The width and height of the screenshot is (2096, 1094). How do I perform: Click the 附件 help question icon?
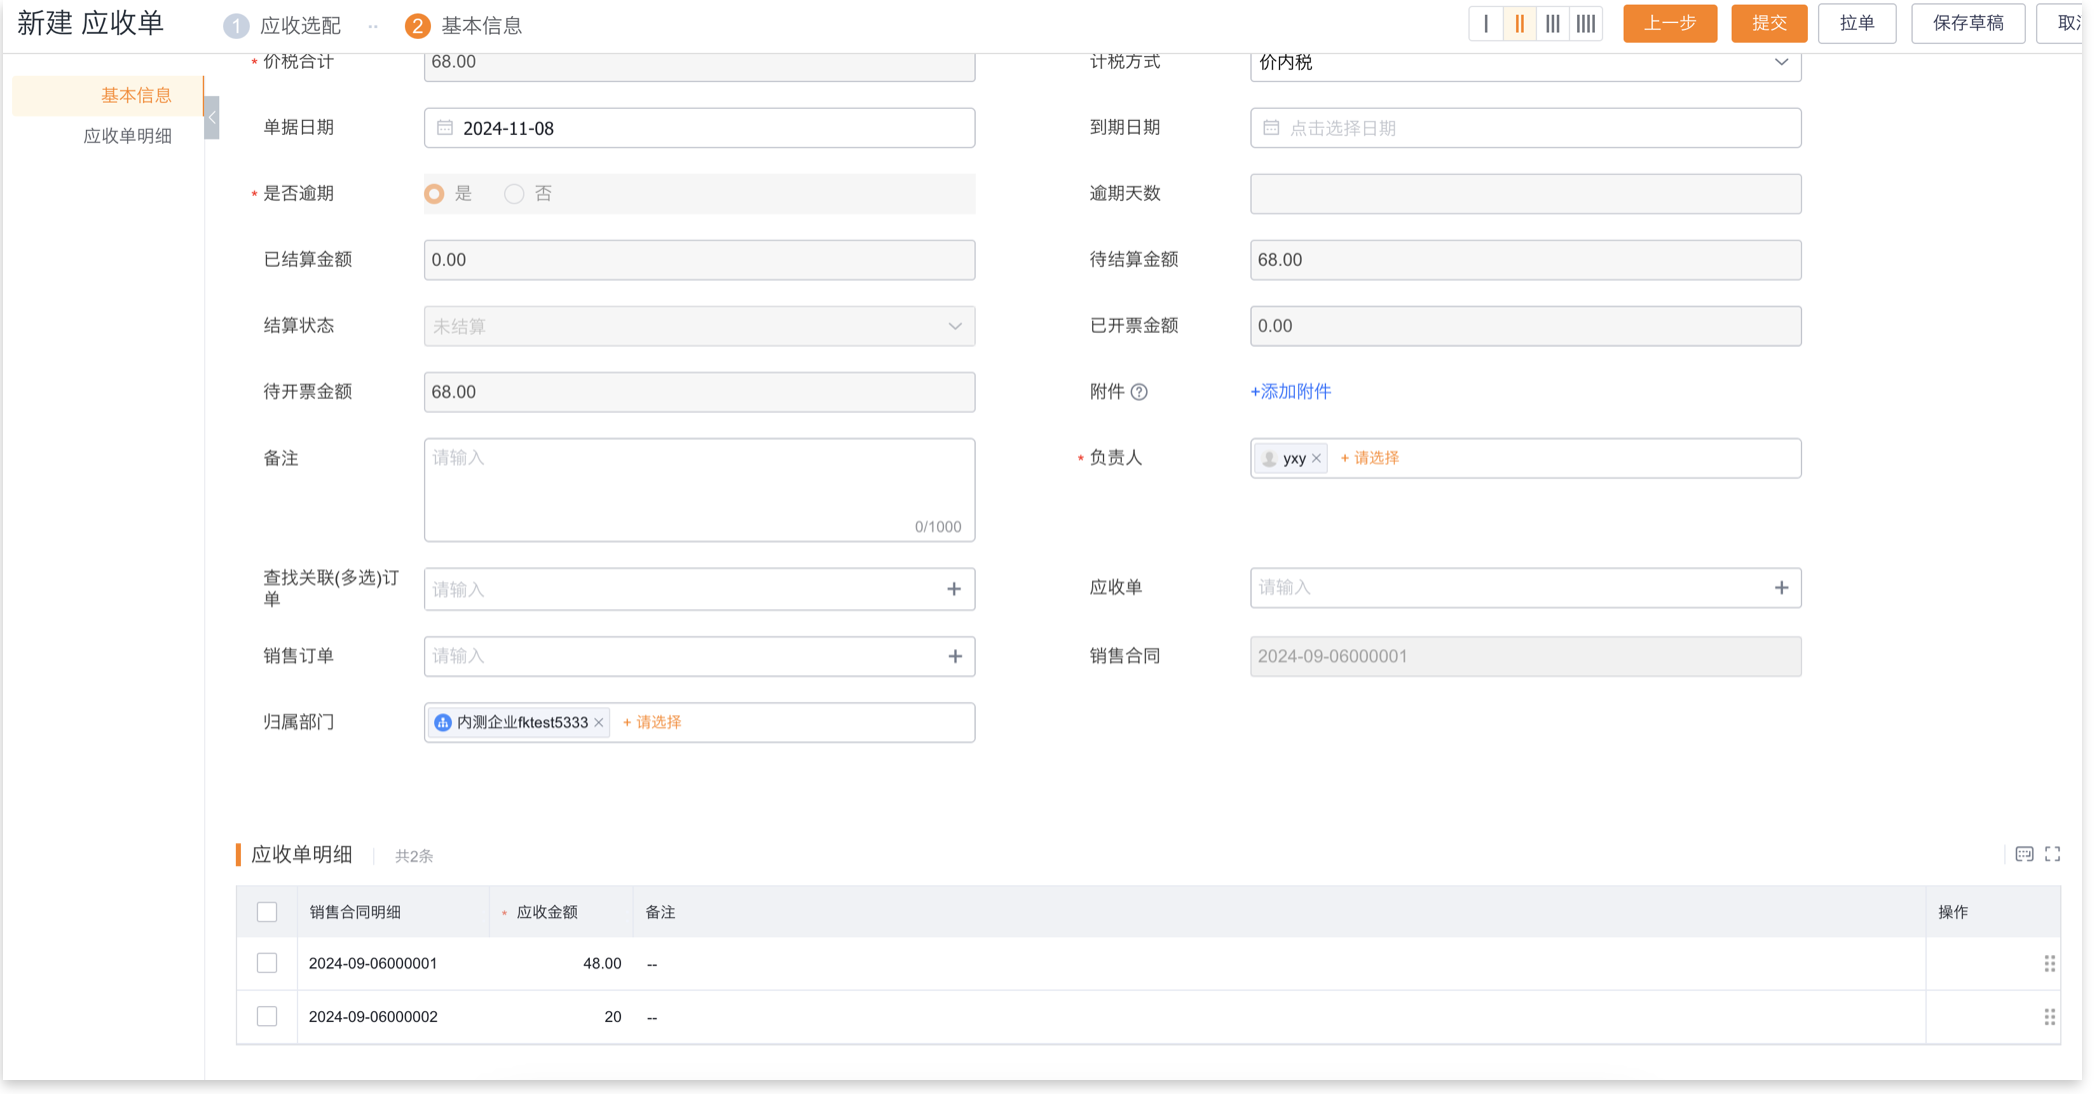click(1139, 392)
